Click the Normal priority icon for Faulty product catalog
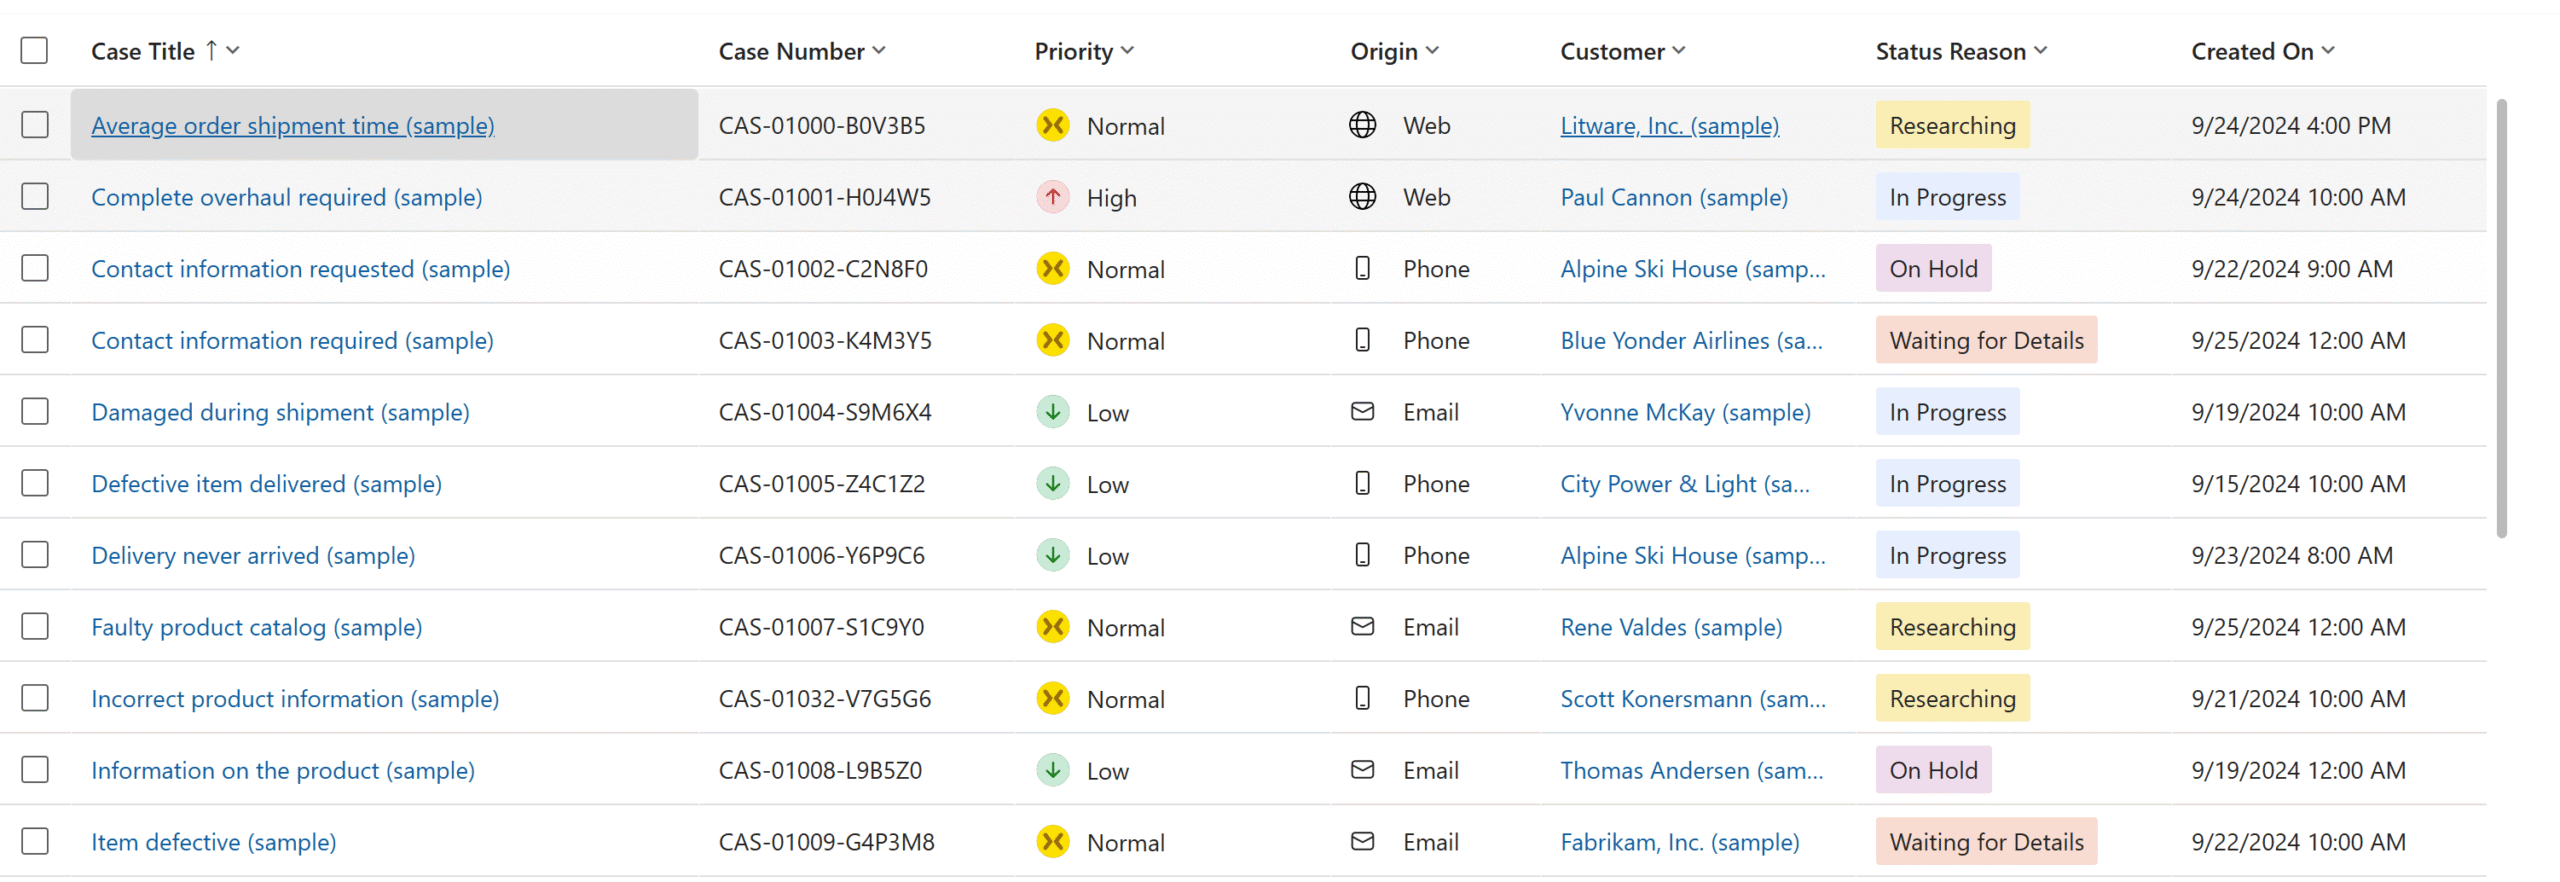Image resolution: width=2560 pixels, height=882 pixels. (1052, 627)
